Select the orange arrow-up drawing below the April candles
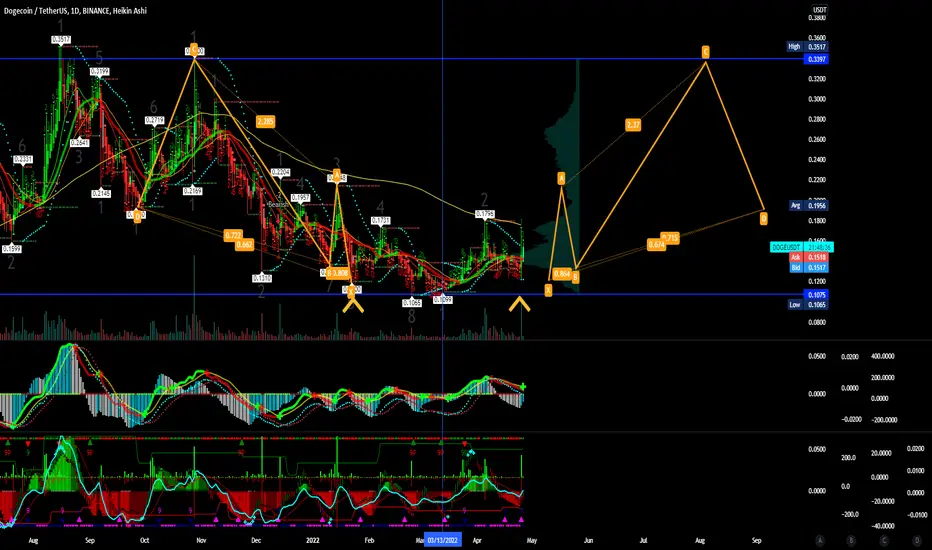Image resolution: width=932 pixels, height=550 pixels. pos(519,305)
